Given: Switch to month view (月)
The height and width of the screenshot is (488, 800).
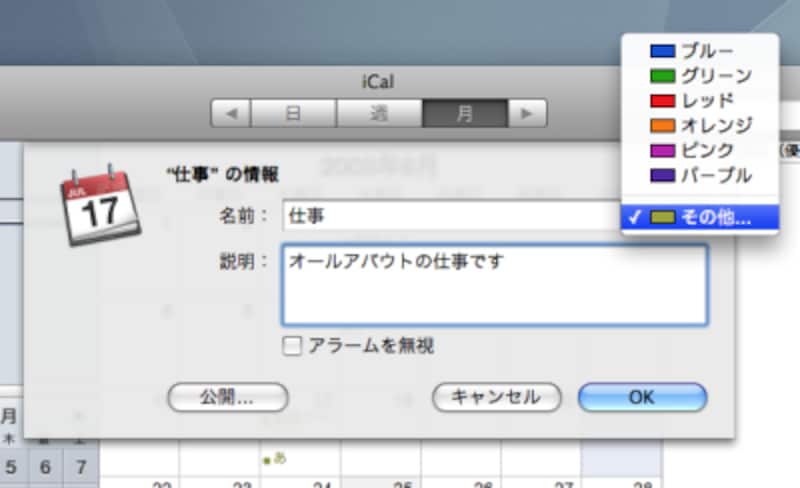Looking at the screenshot, I should [465, 113].
